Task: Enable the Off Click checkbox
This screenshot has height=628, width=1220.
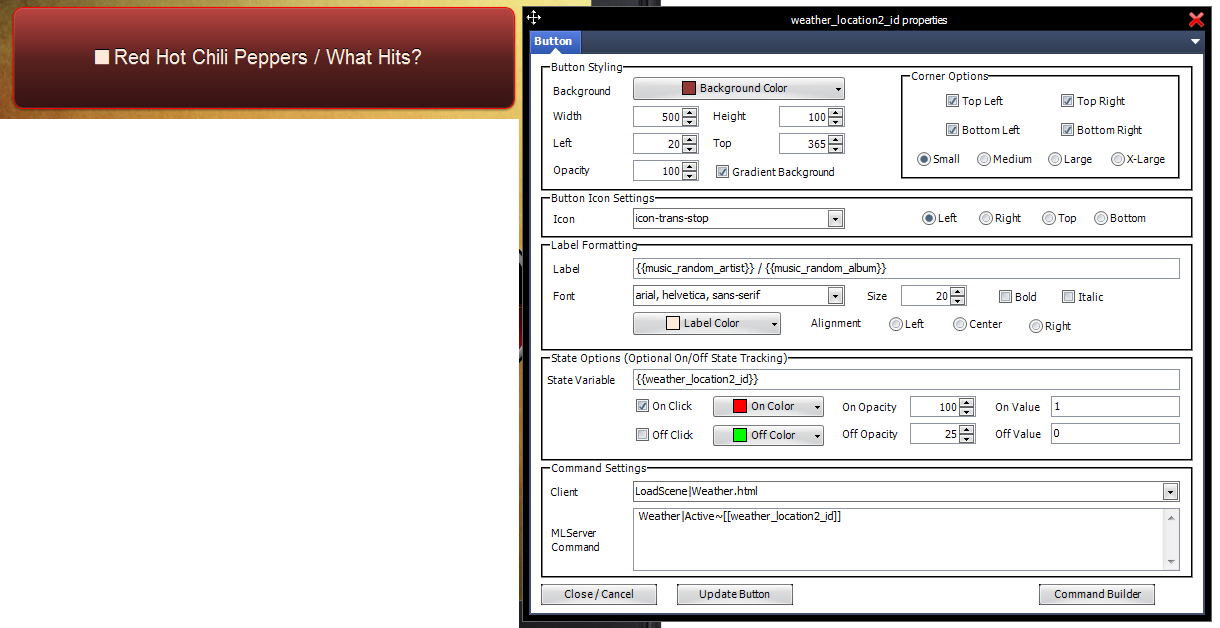Action: (643, 434)
